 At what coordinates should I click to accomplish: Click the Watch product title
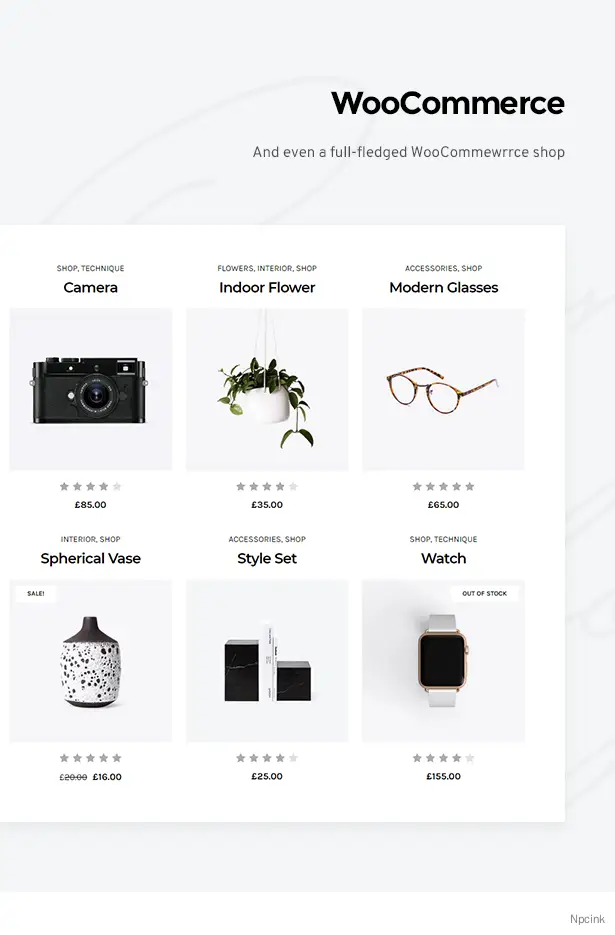coord(443,559)
